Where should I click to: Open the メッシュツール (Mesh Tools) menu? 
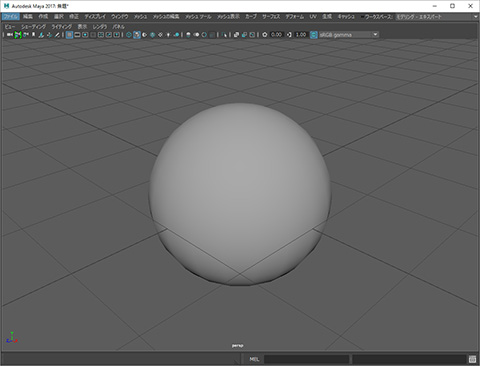pyautogui.click(x=198, y=17)
